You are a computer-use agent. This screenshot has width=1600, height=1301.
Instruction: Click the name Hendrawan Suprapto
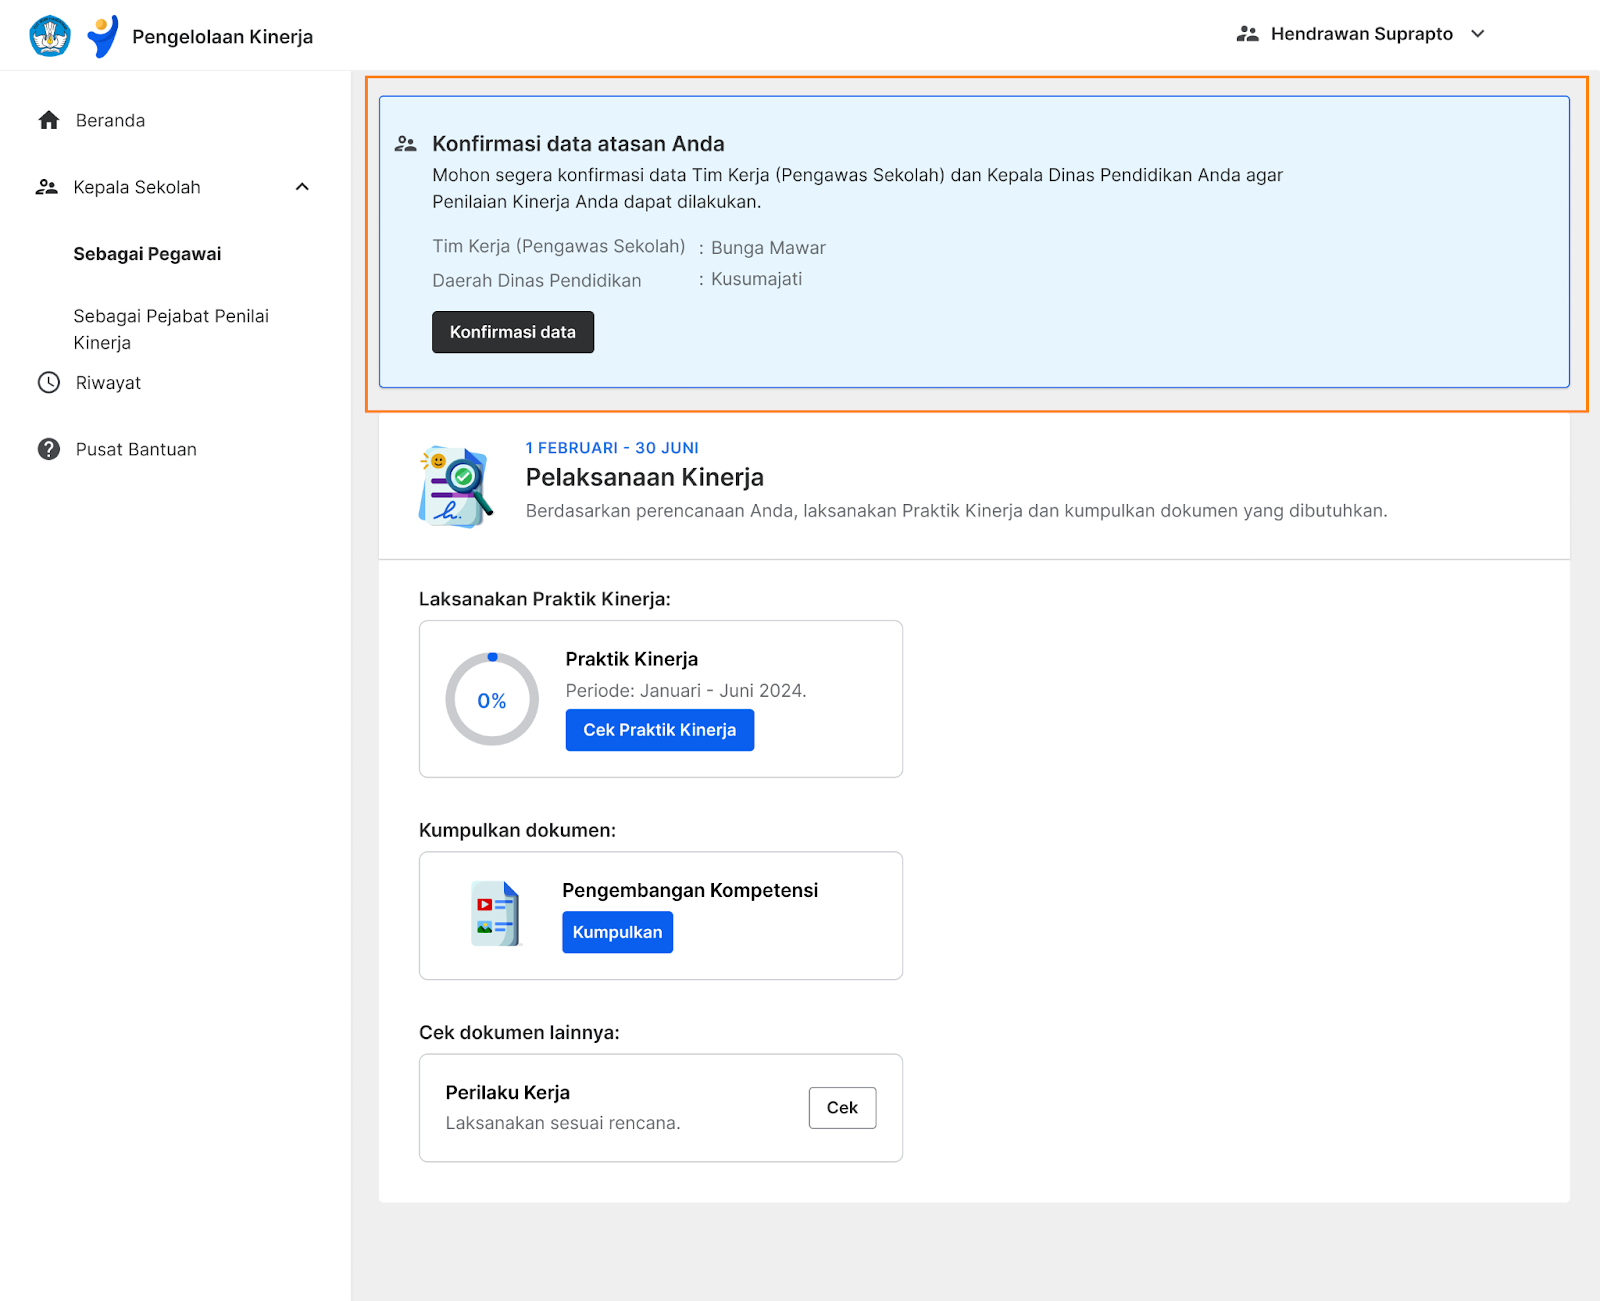coord(1361,34)
